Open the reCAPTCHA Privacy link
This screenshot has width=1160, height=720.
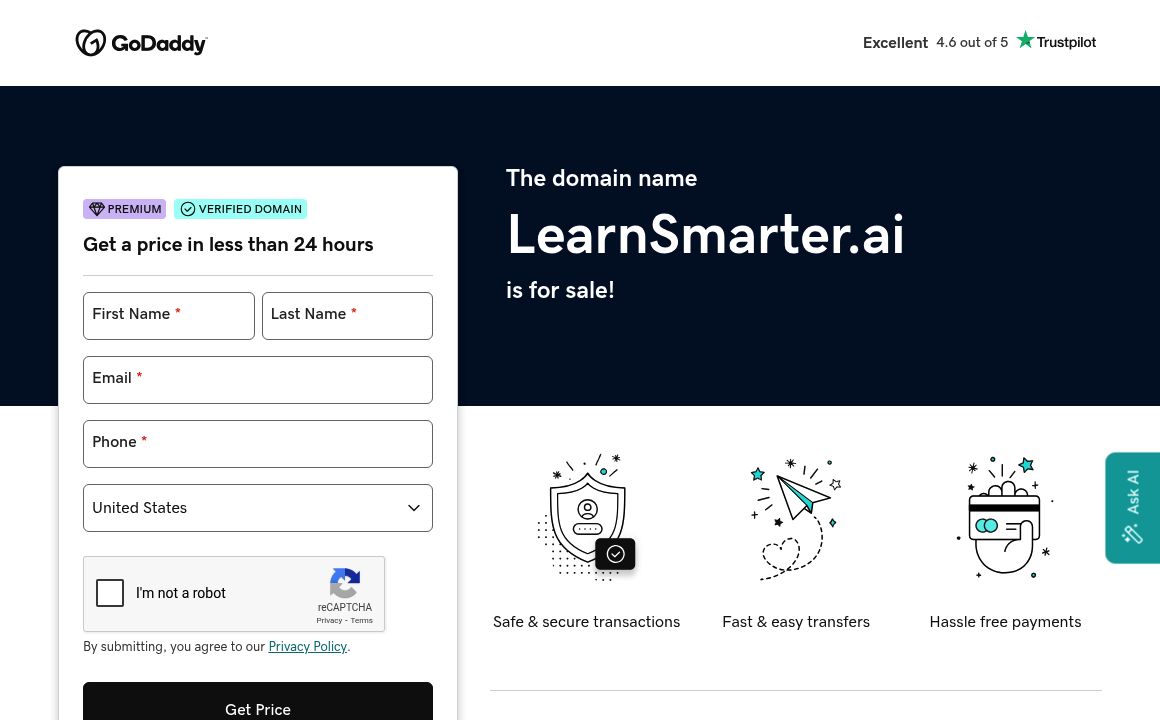(329, 620)
